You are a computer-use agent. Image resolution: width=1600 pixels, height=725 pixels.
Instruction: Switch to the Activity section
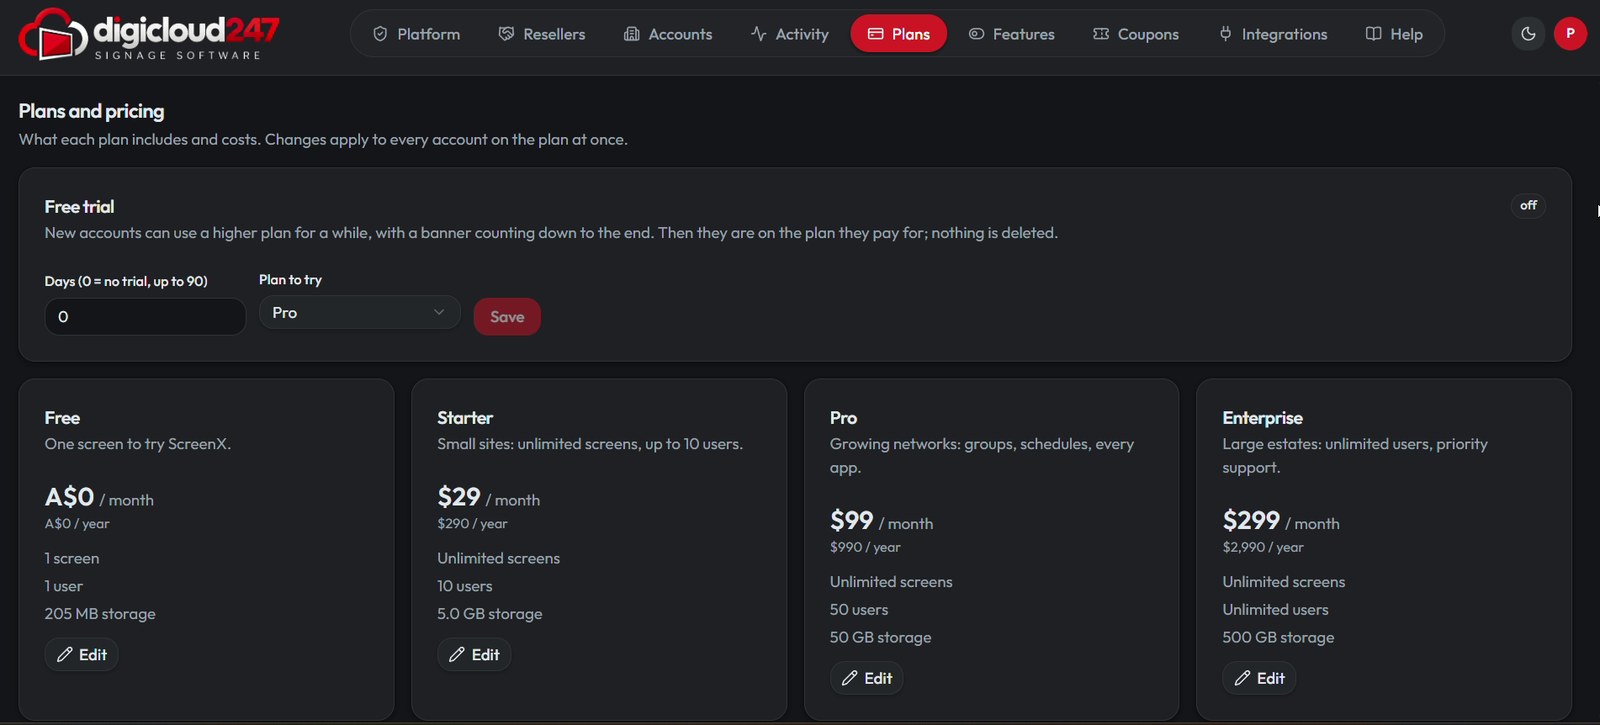point(789,34)
